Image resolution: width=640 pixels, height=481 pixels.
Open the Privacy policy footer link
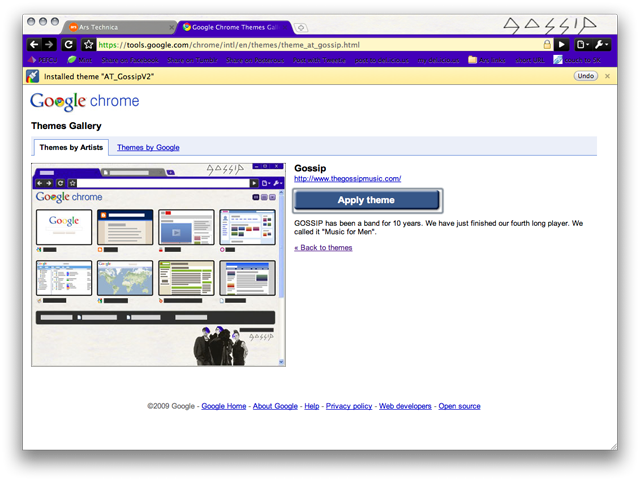click(x=349, y=406)
